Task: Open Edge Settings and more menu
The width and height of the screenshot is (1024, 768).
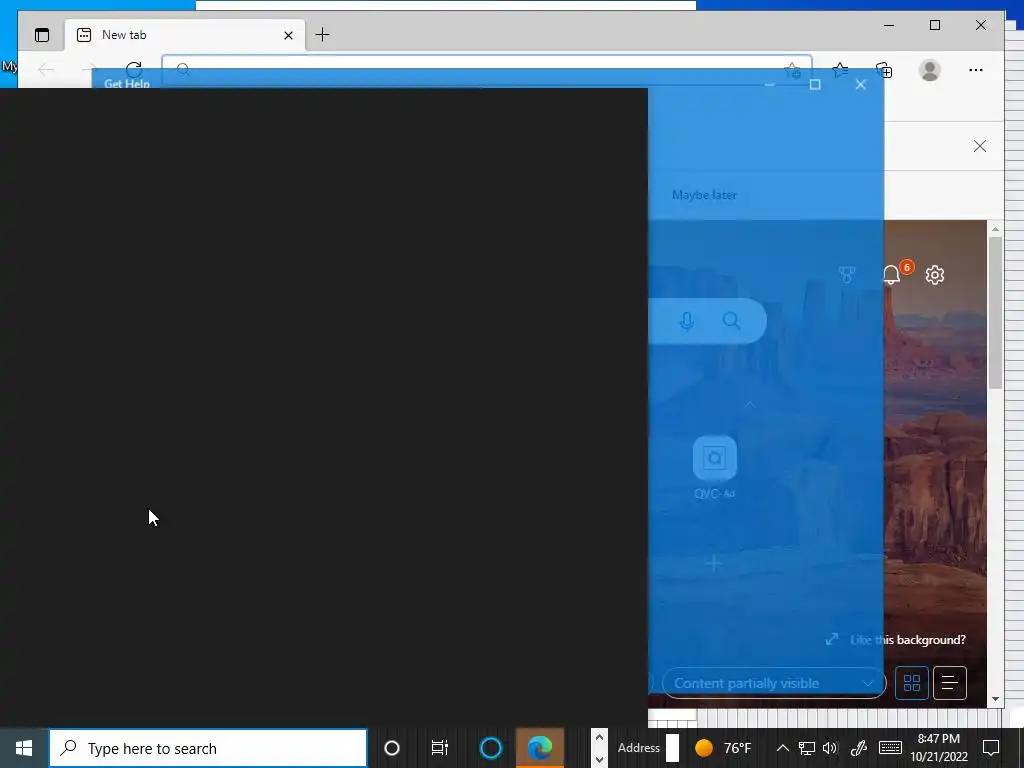Action: [976, 70]
